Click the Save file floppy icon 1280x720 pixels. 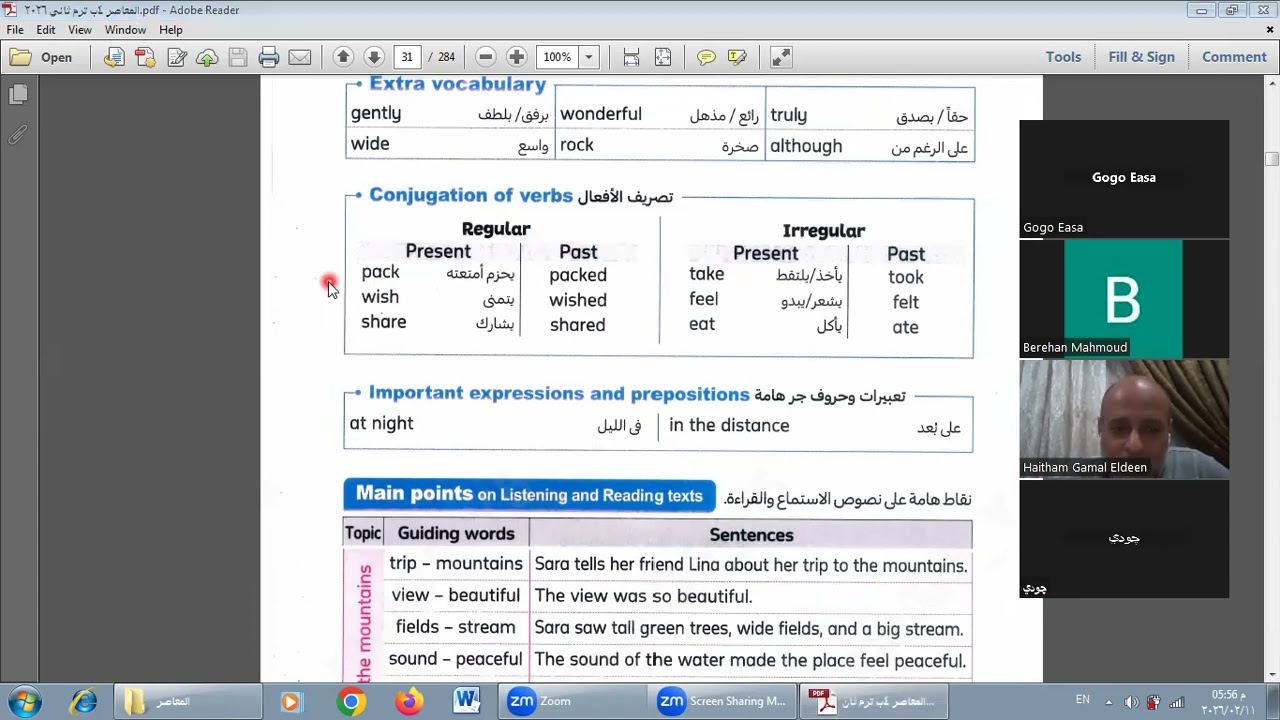tap(238, 57)
